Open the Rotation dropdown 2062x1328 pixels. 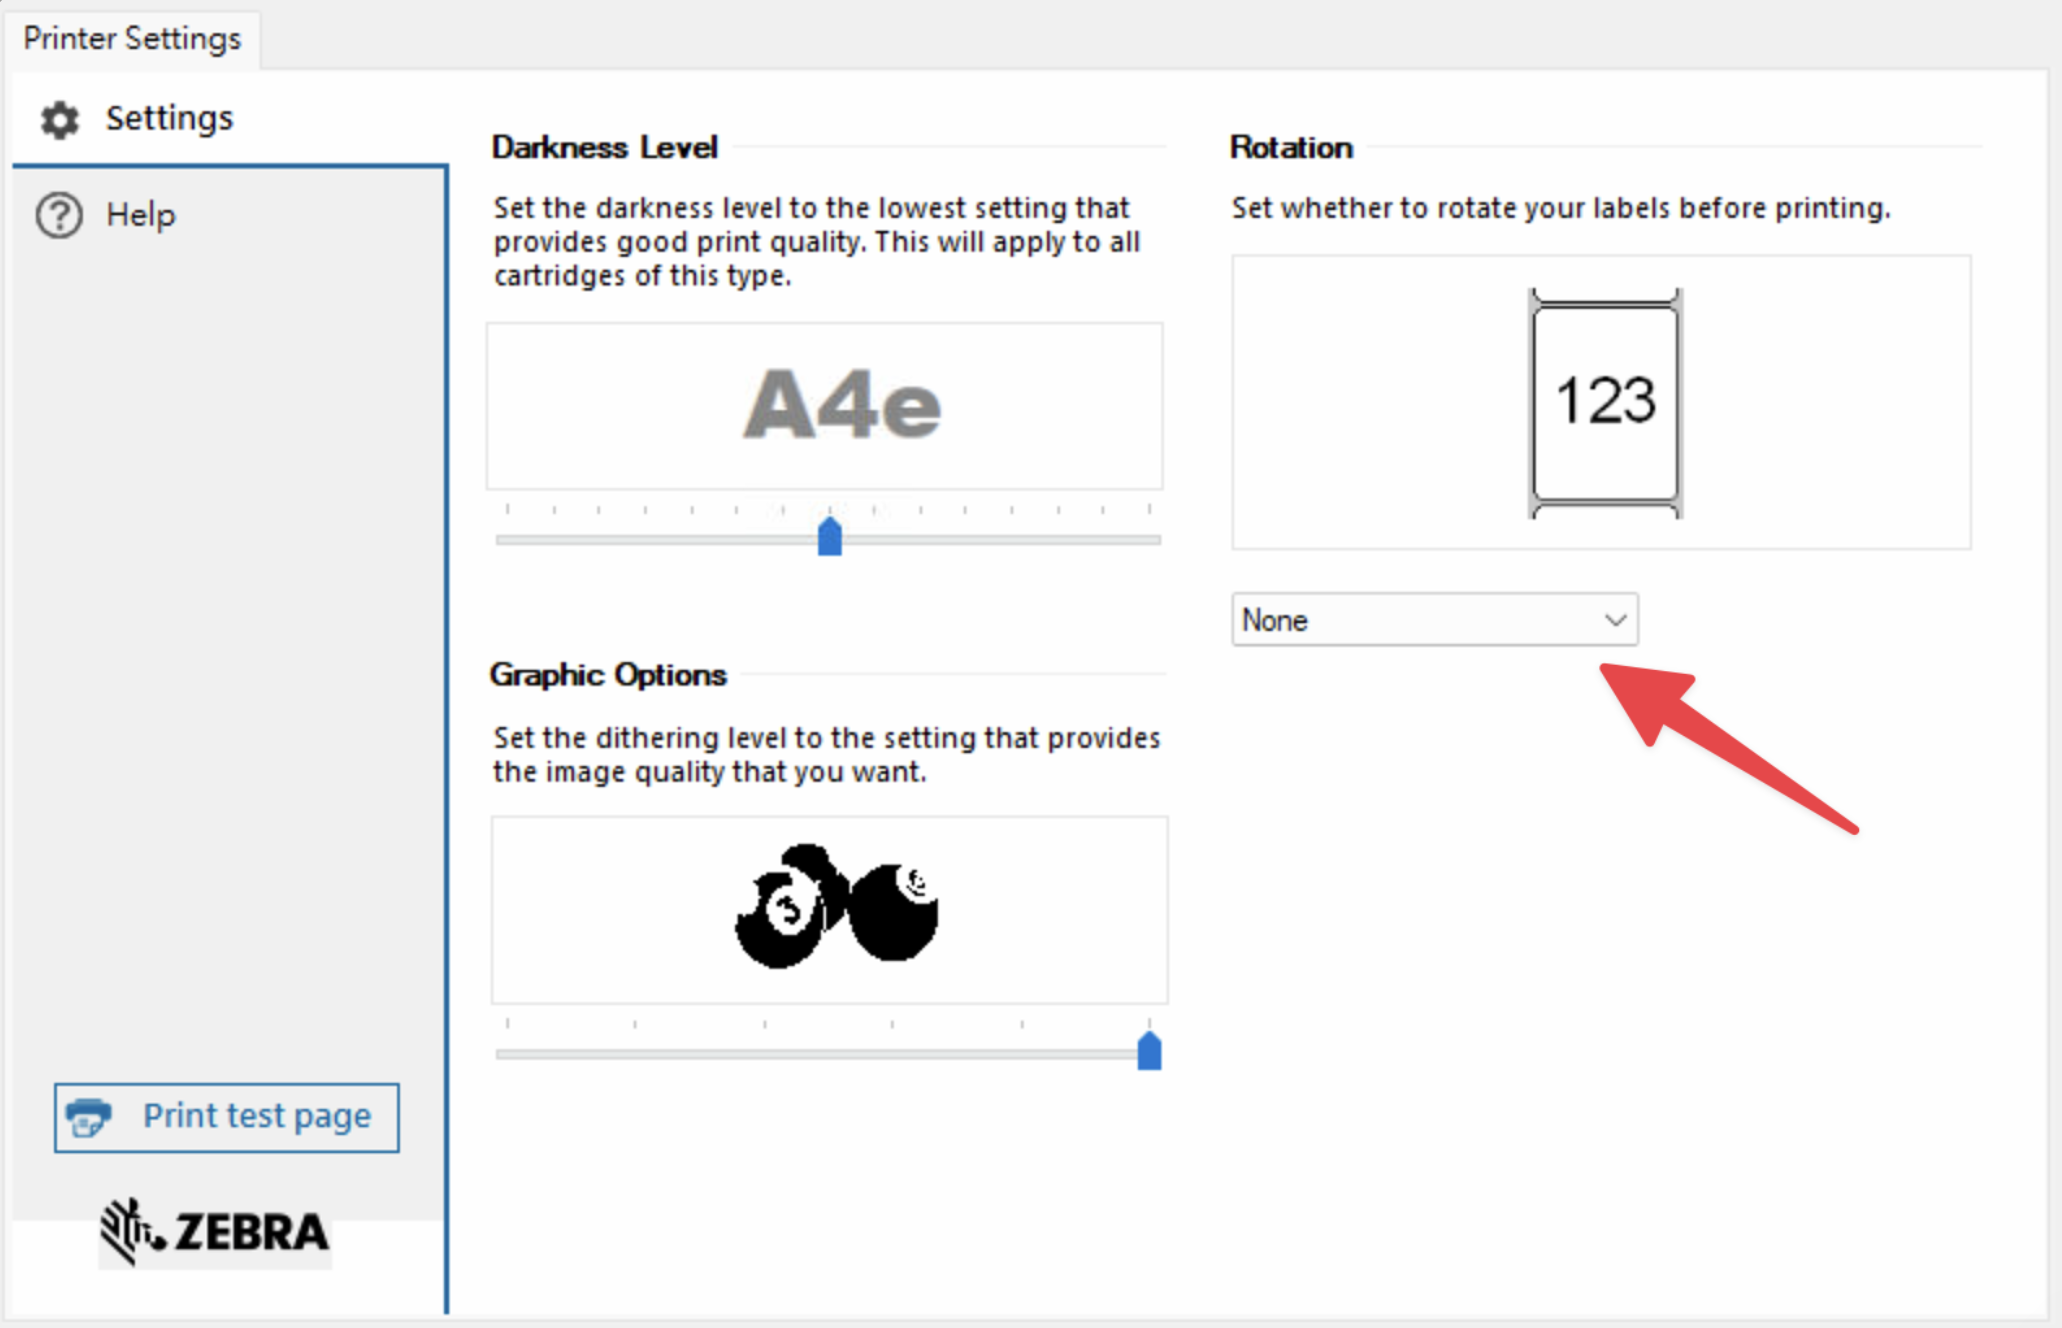[x=1434, y=620]
